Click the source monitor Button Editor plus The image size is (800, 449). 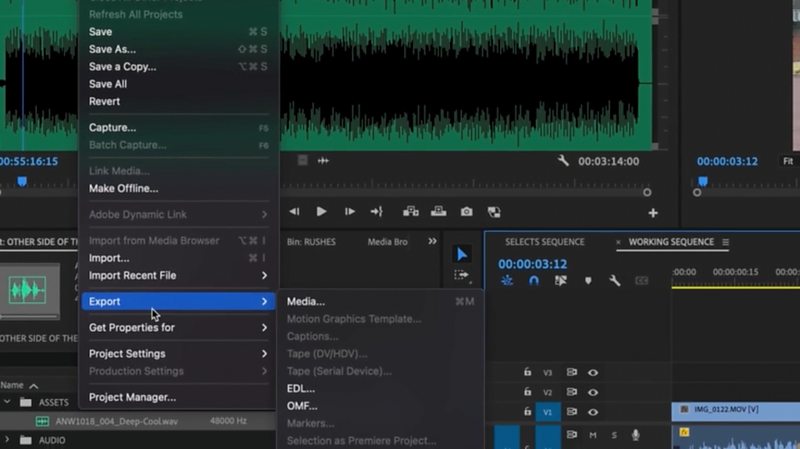[653, 213]
